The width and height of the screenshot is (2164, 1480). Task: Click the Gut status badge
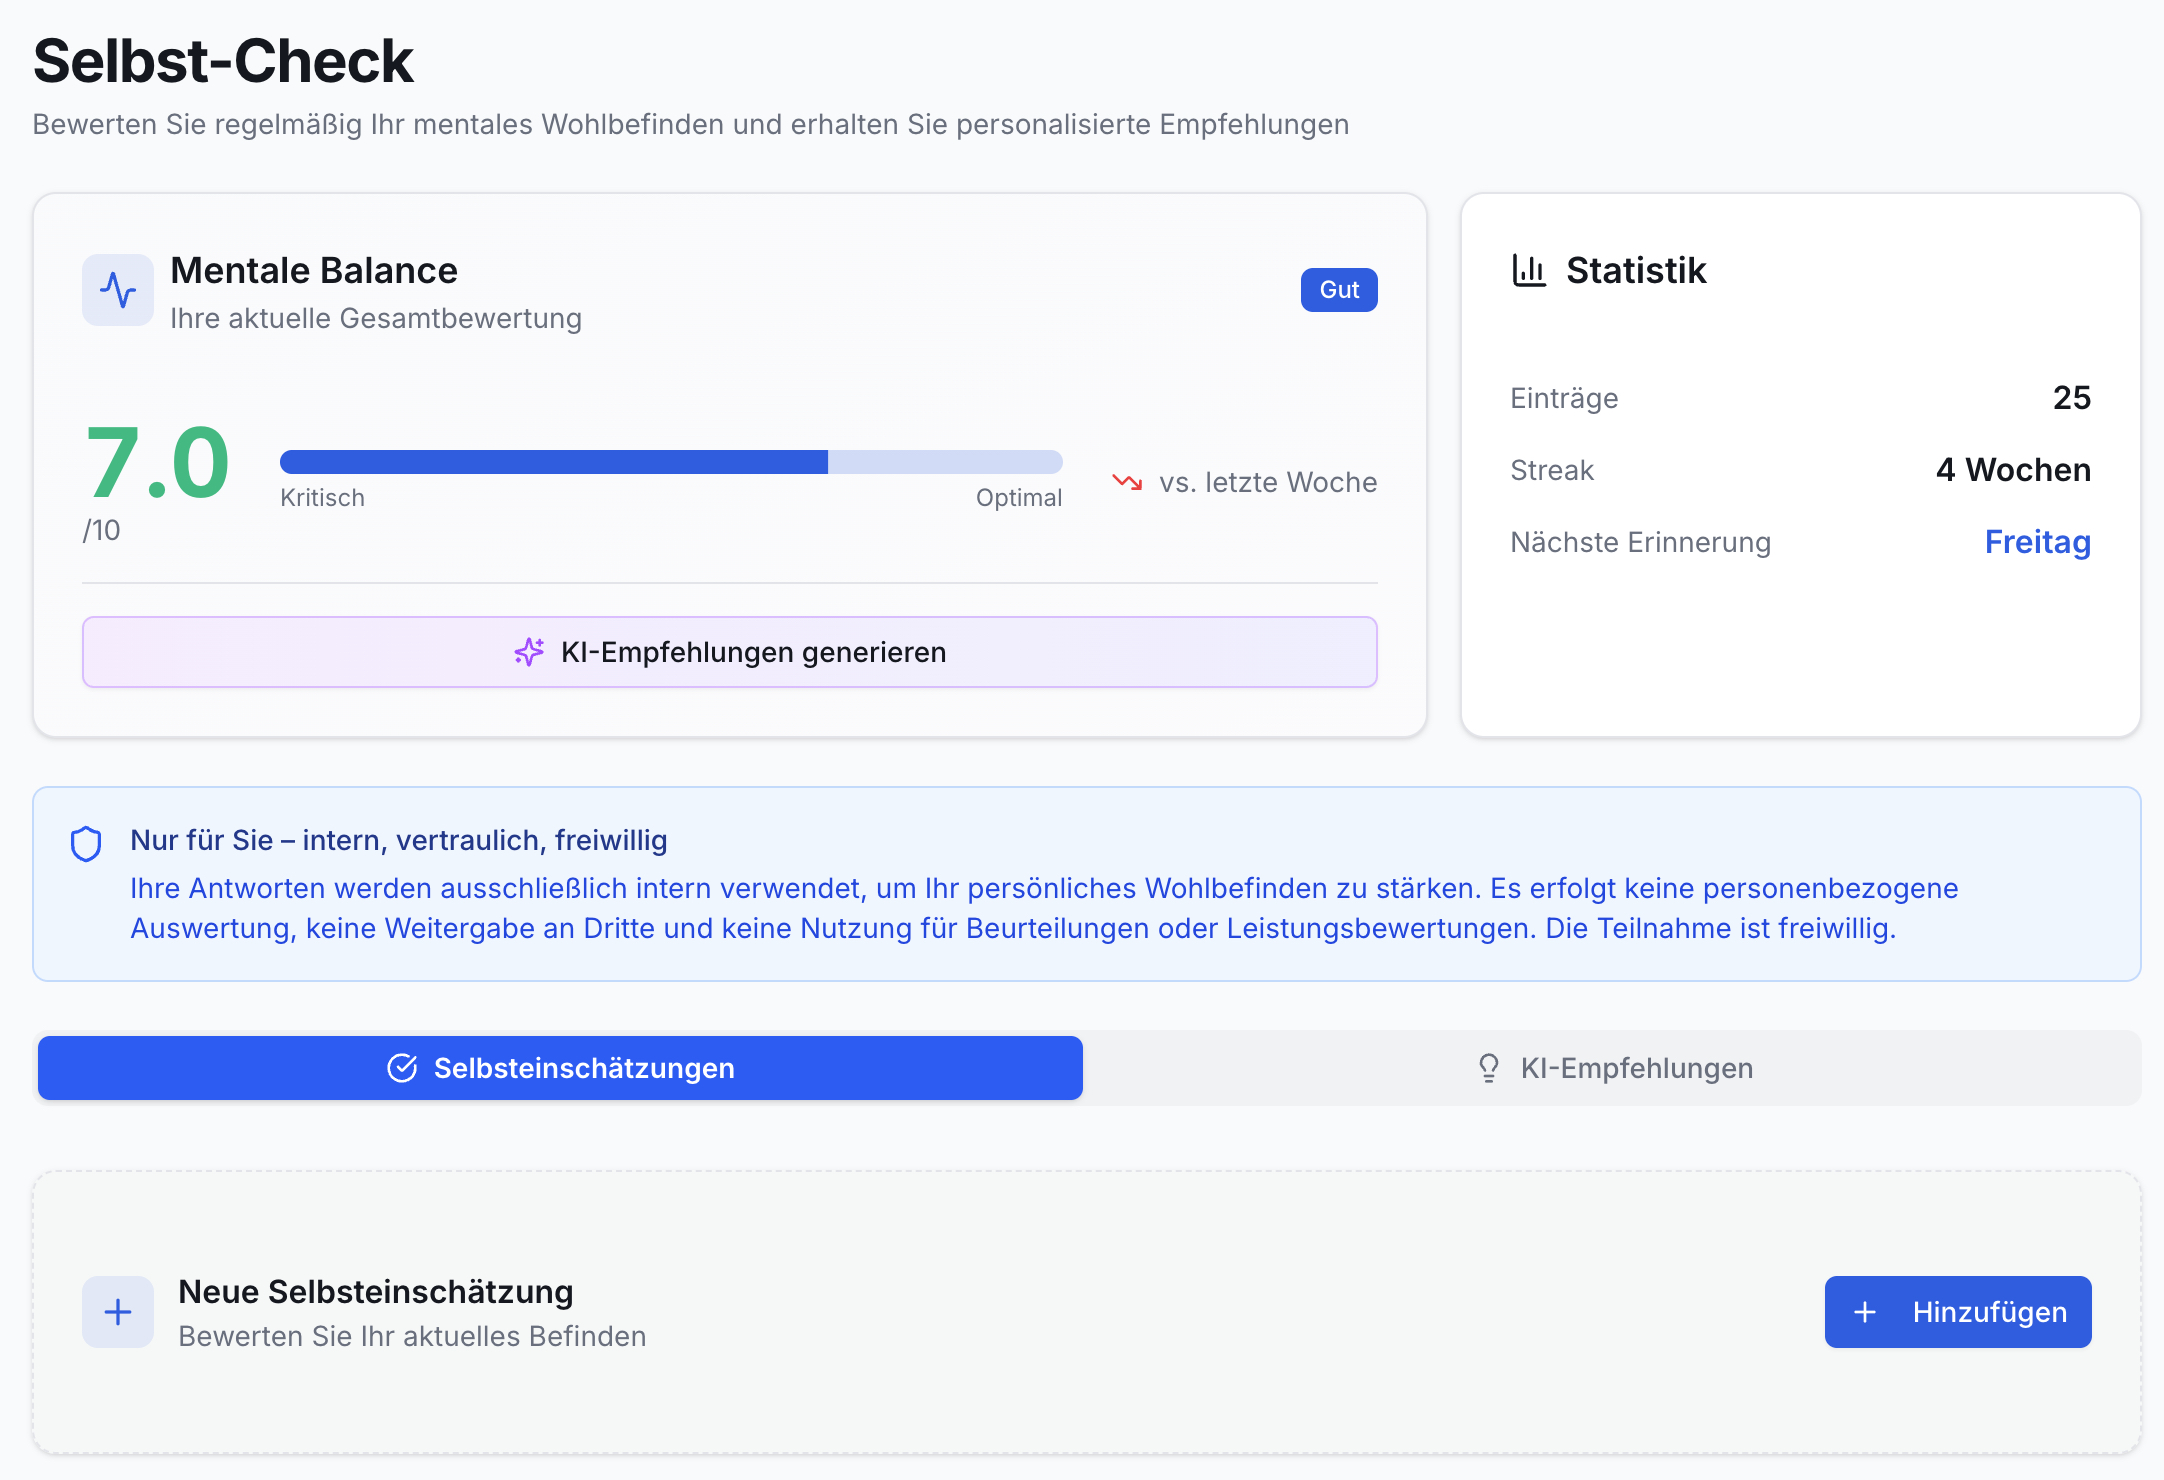click(x=1339, y=290)
